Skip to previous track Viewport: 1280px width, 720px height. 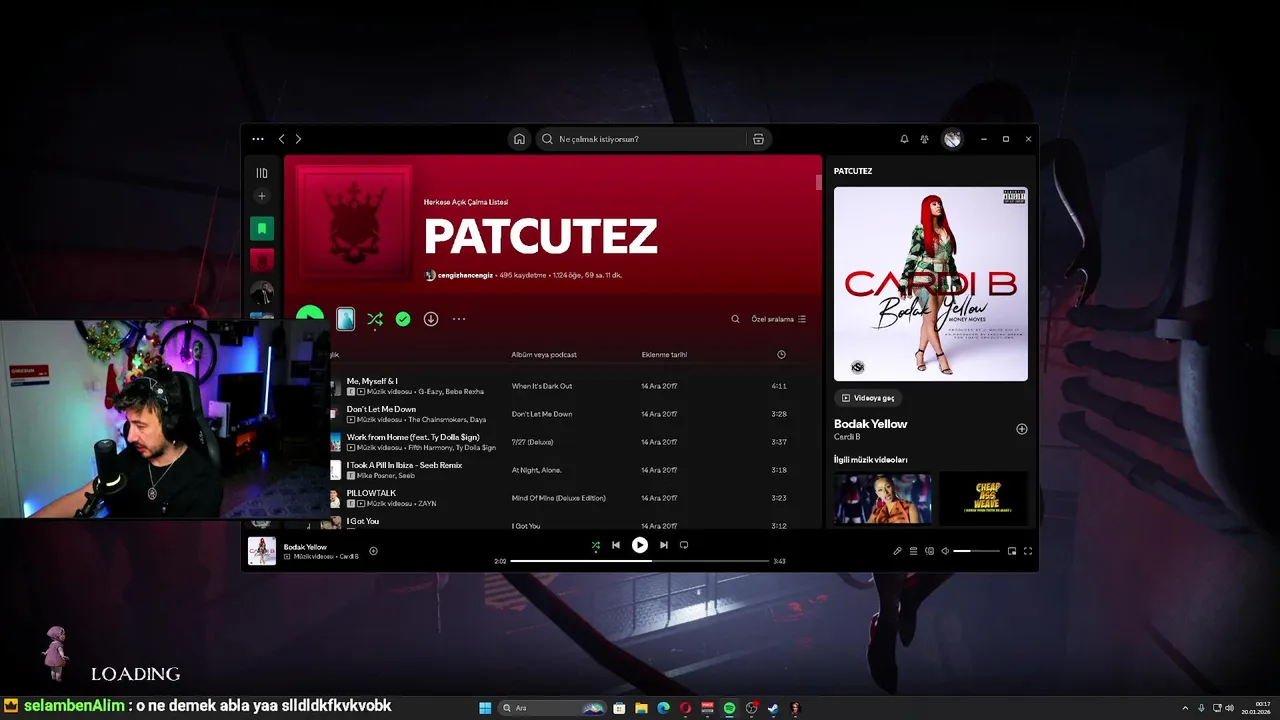click(x=616, y=545)
